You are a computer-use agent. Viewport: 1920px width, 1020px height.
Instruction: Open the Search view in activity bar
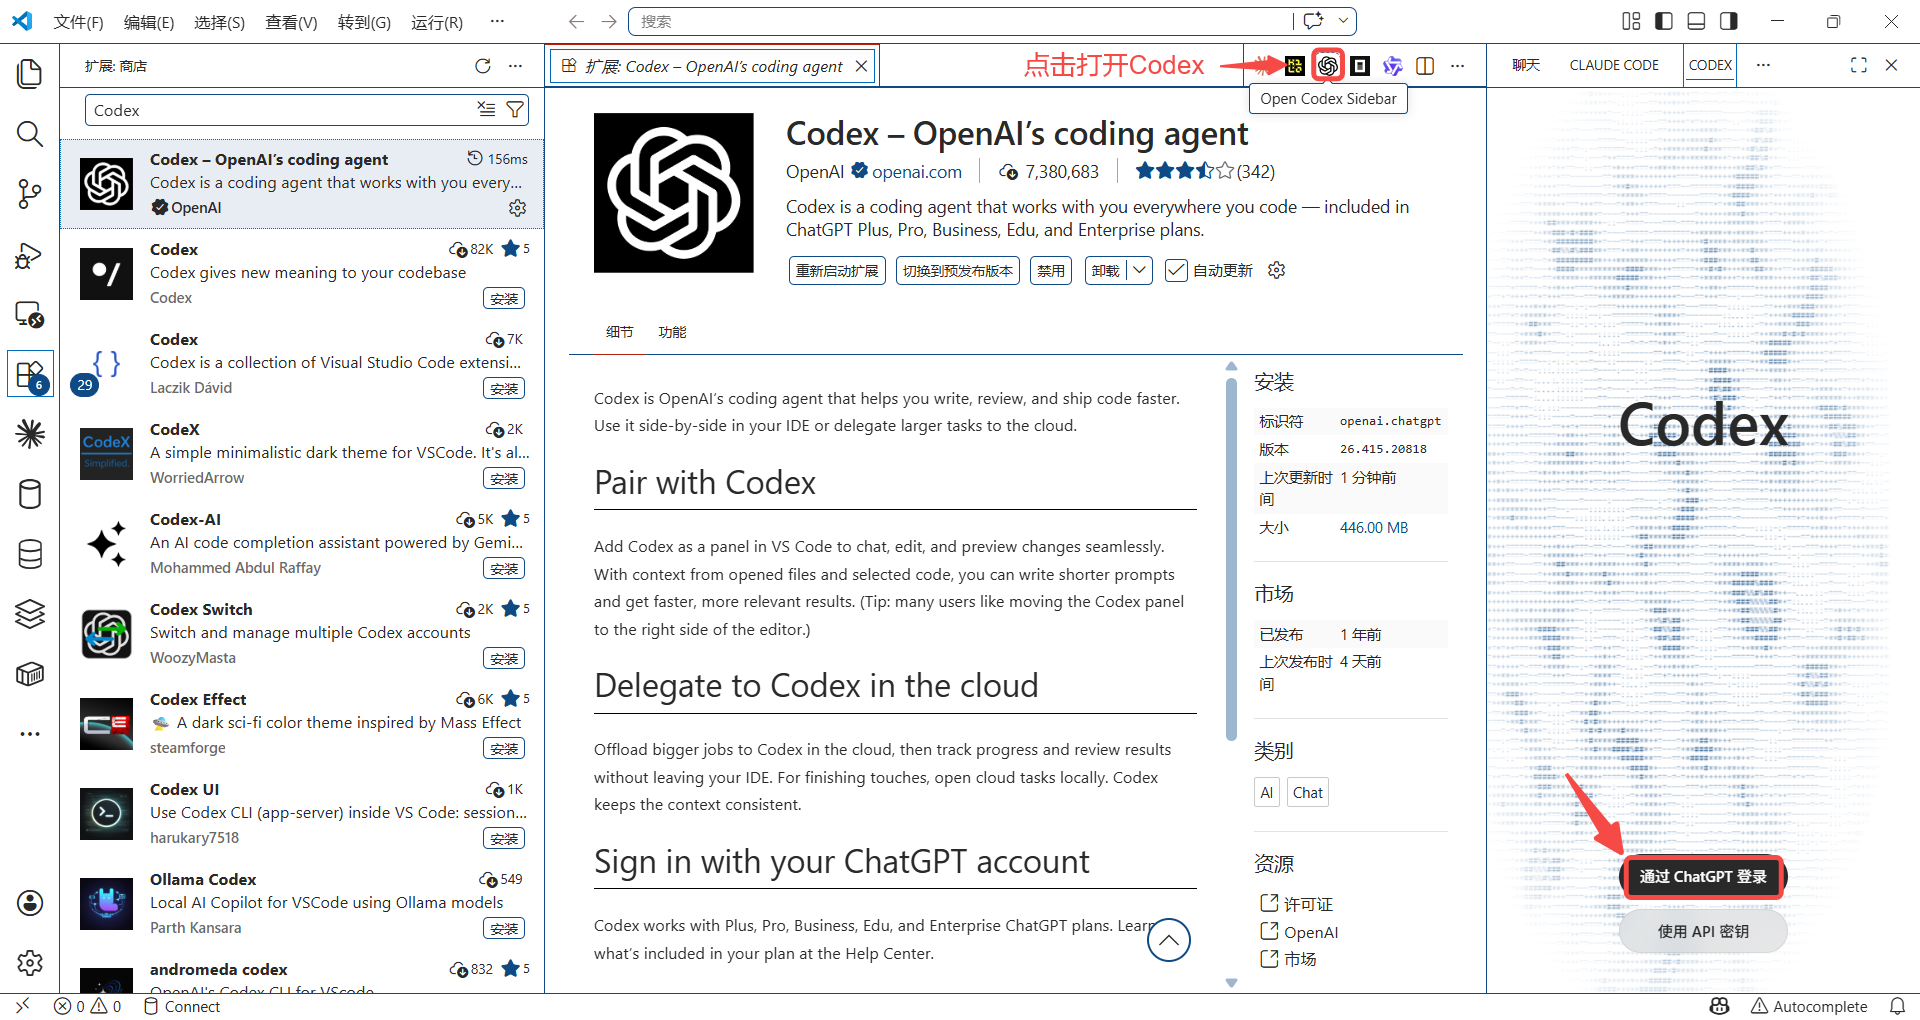(30, 134)
